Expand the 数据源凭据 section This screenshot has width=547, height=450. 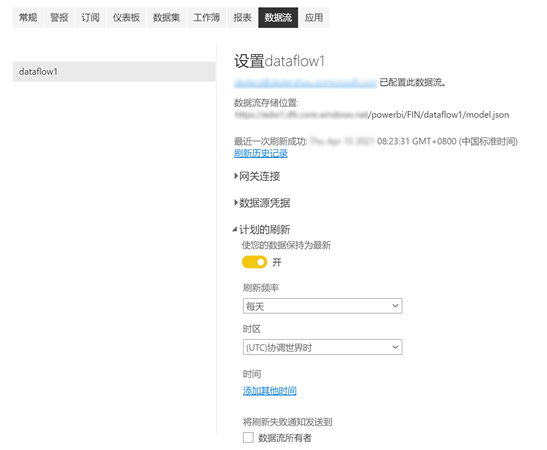[262, 203]
